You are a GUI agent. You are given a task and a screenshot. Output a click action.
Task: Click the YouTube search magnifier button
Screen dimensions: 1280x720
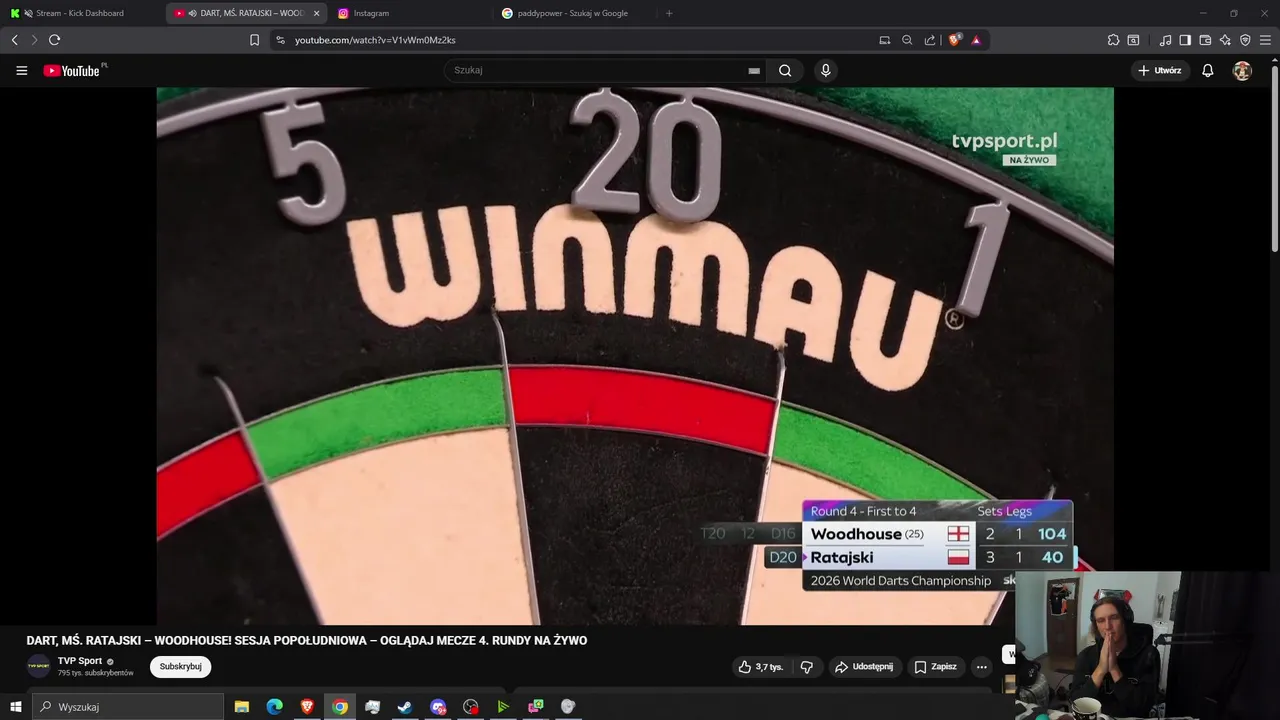click(x=785, y=70)
